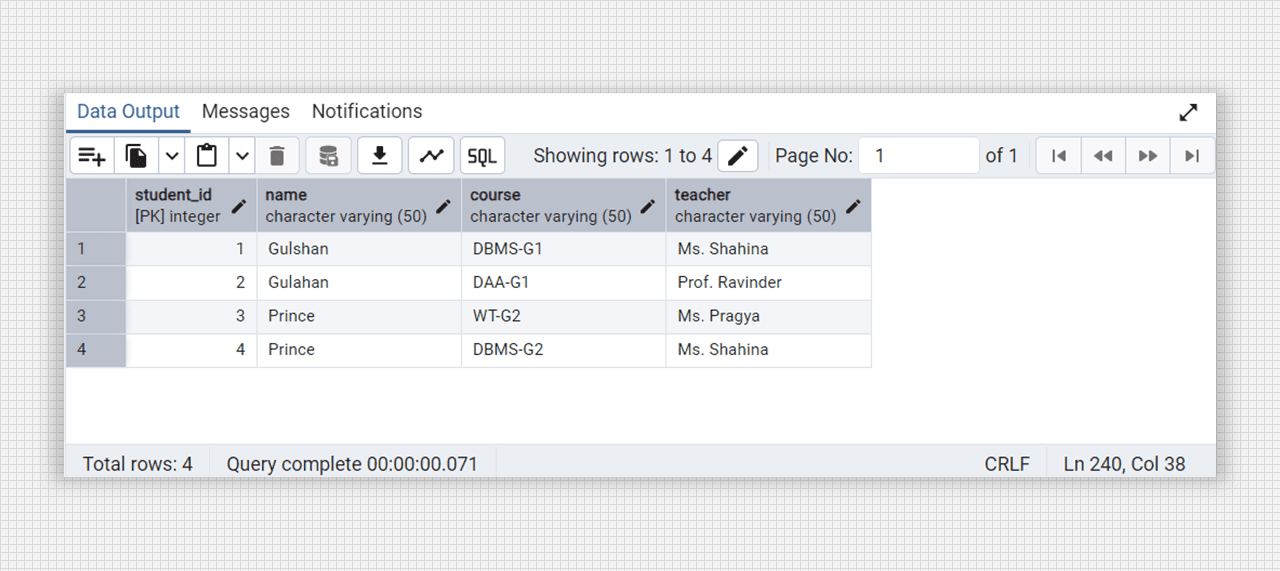Click the Ln 240, Col 38 indicator
Screen dimensions: 1280x571
[1124, 464]
